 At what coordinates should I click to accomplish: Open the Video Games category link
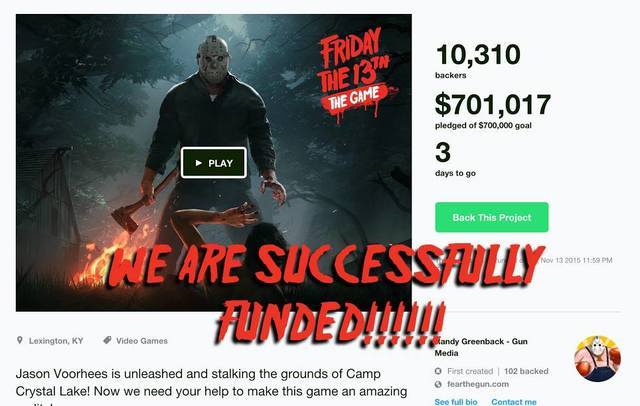click(x=142, y=341)
